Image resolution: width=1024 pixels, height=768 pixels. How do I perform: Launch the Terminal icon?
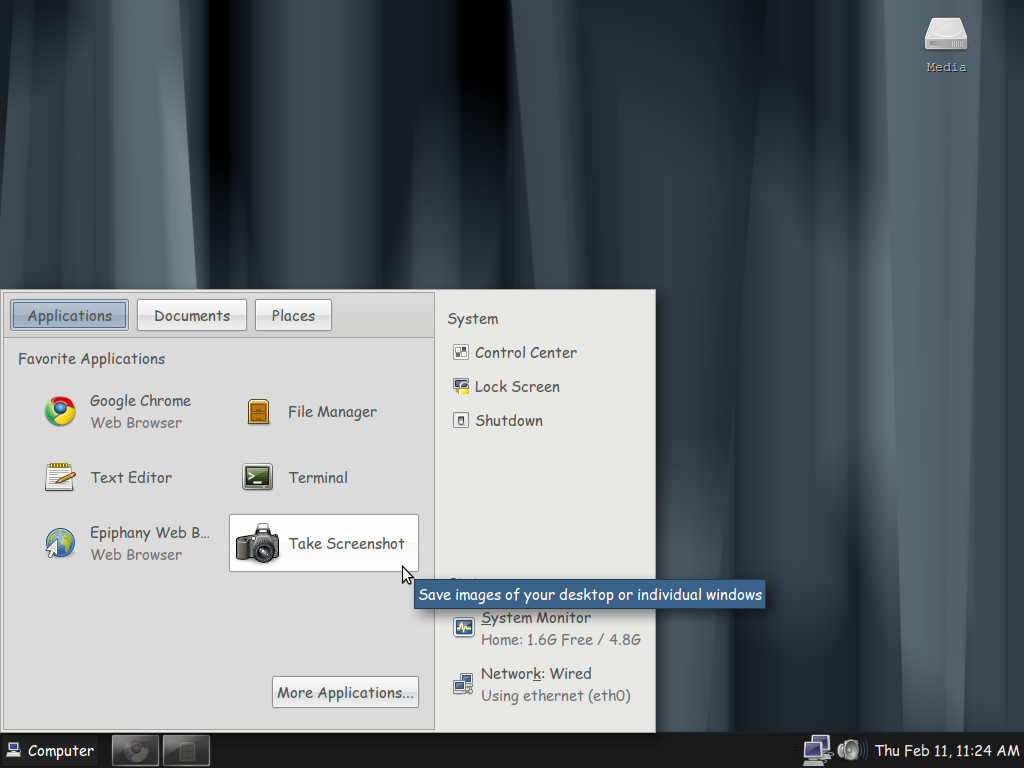pyautogui.click(x=257, y=477)
